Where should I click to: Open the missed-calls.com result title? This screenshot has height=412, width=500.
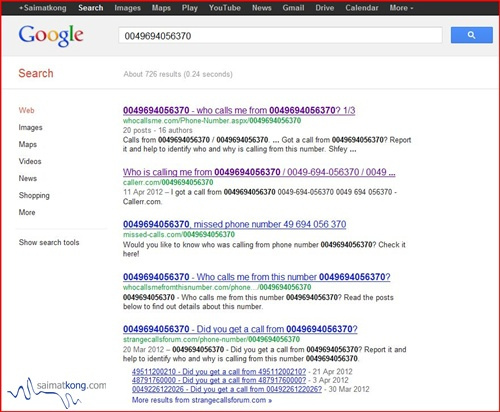234,224
